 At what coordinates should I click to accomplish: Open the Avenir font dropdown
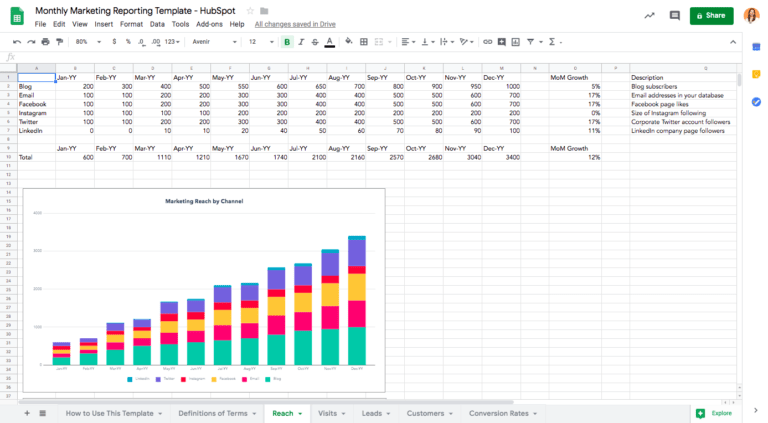(210, 42)
